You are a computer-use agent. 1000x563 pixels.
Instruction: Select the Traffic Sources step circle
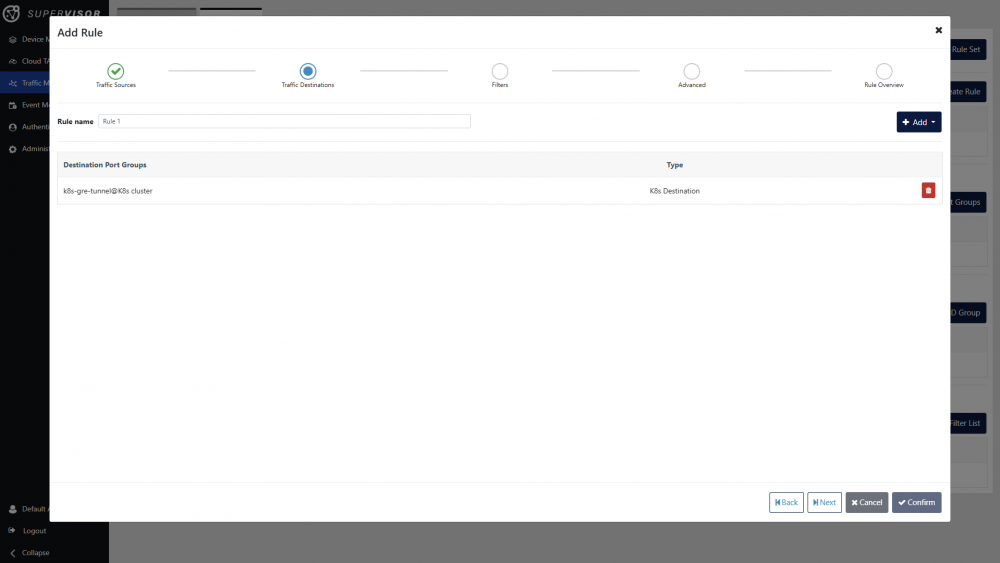[x=116, y=71]
